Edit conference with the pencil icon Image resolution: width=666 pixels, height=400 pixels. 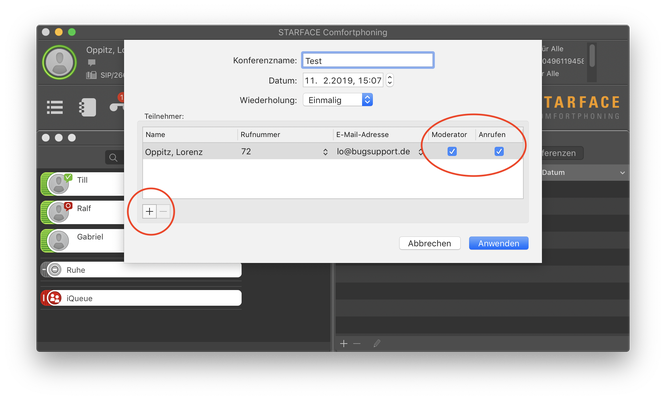[x=377, y=343]
